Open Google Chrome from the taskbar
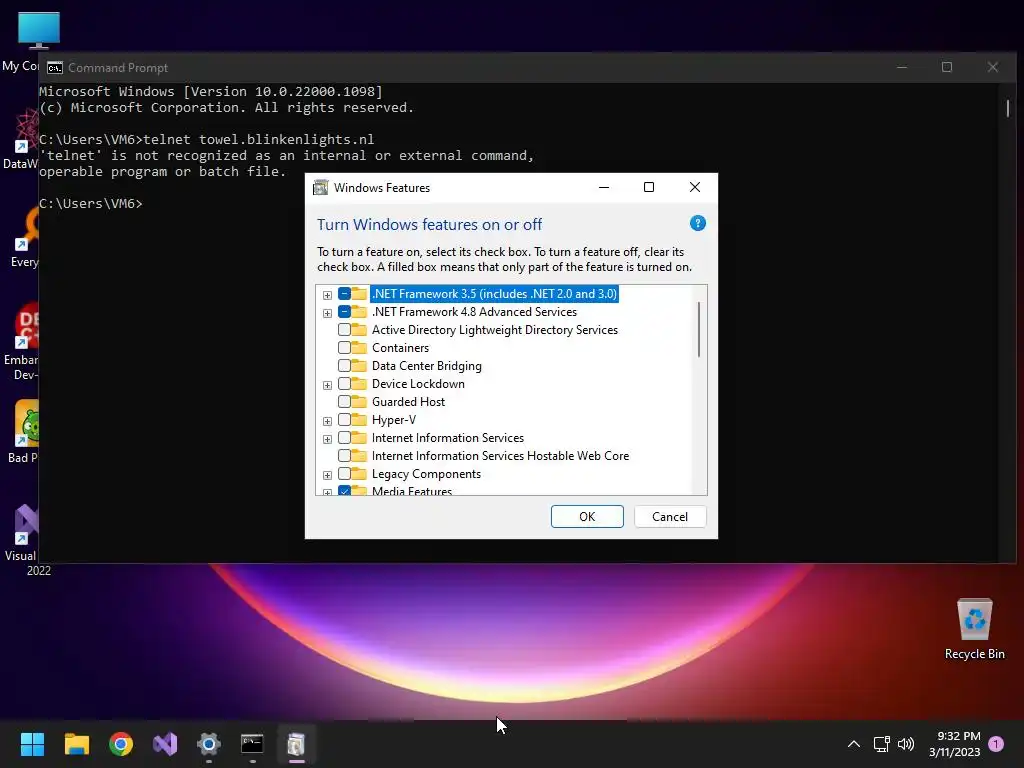The width and height of the screenshot is (1024, 768). (x=121, y=744)
